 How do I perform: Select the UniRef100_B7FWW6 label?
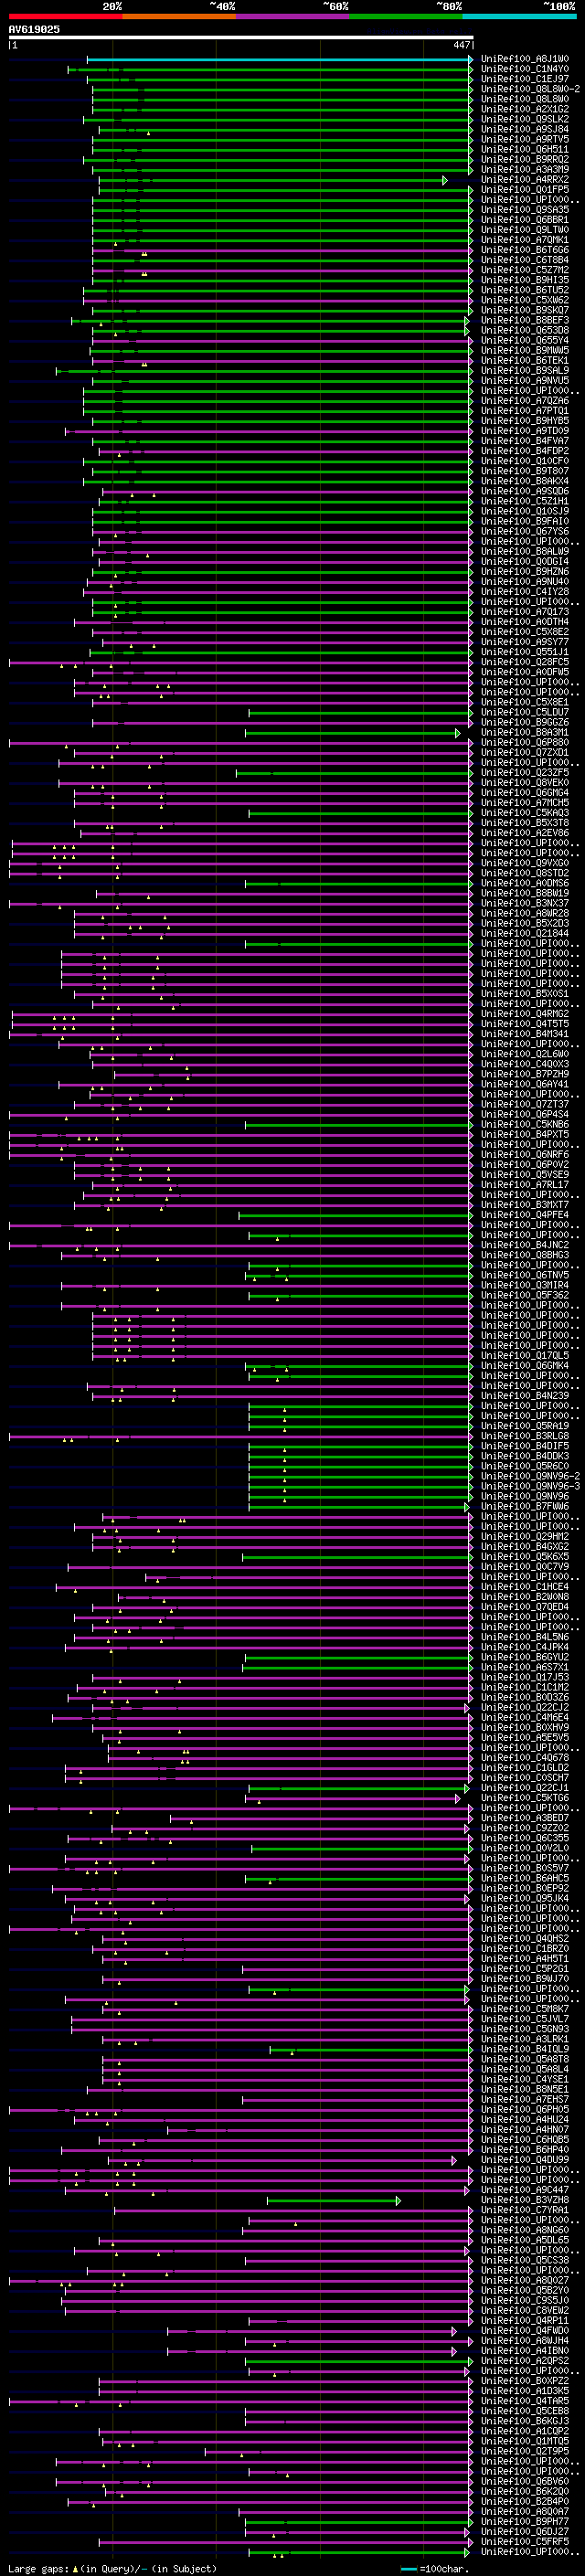[x=524, y=1506]
